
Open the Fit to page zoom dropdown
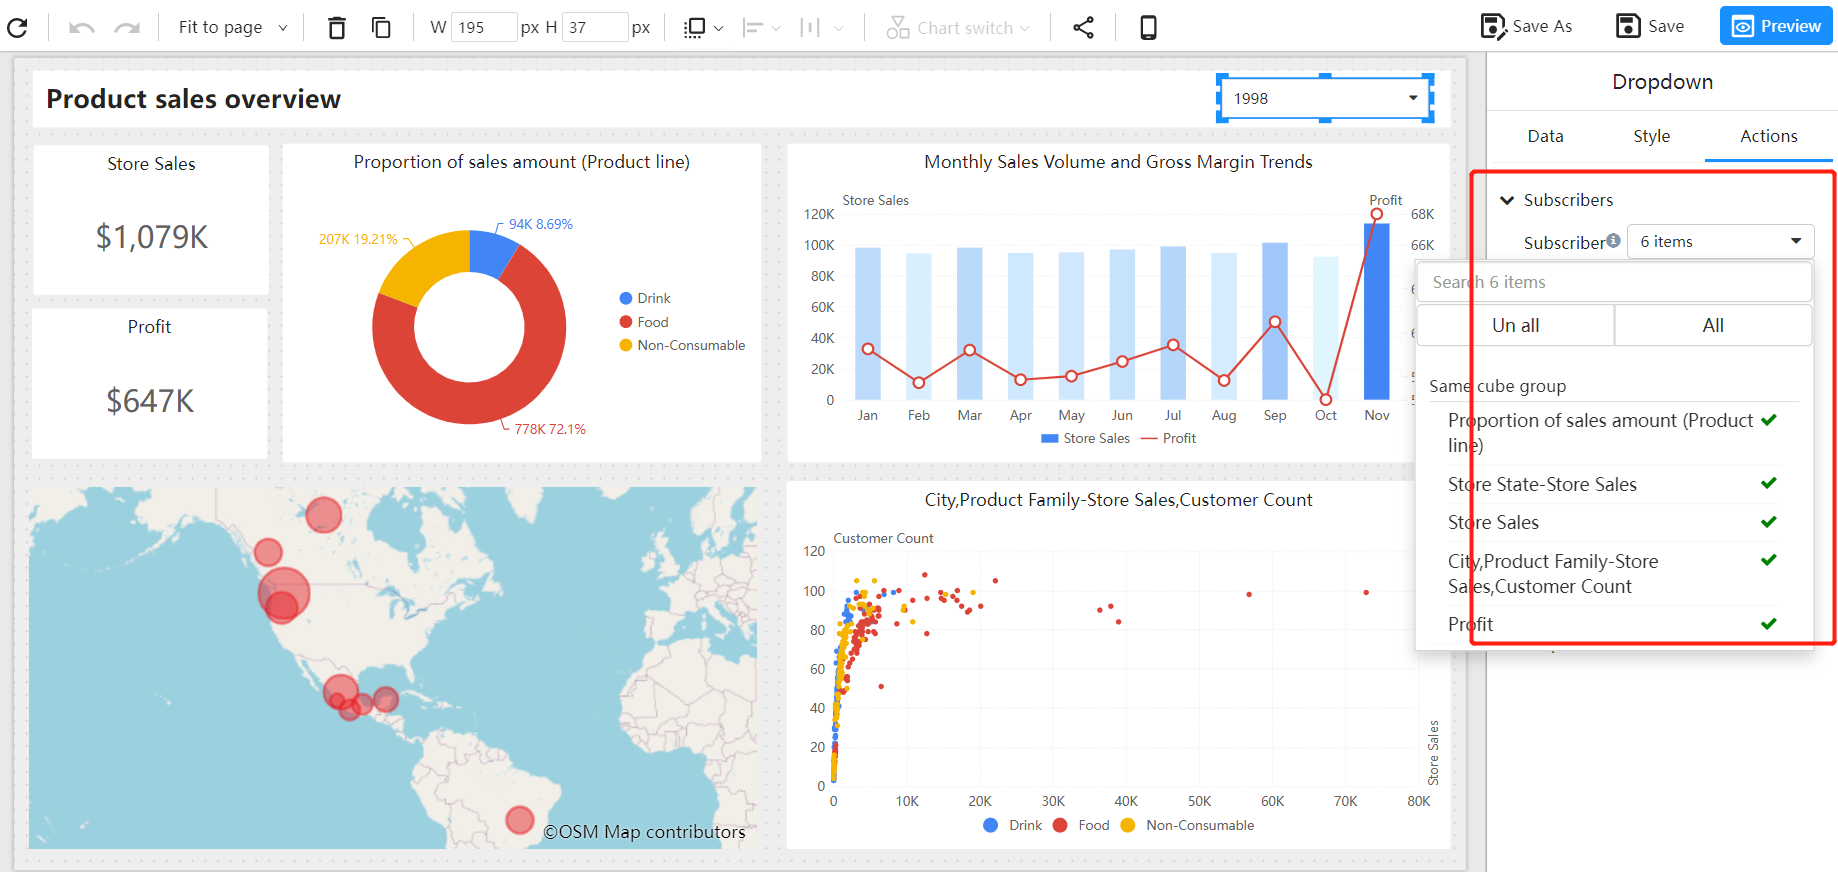tap(232, 27)
